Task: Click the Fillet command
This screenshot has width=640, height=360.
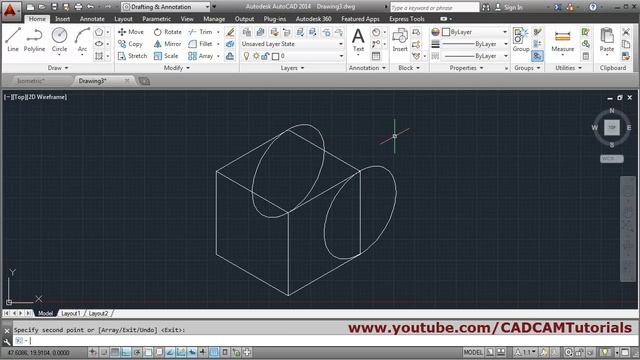Action: point(200,44)
